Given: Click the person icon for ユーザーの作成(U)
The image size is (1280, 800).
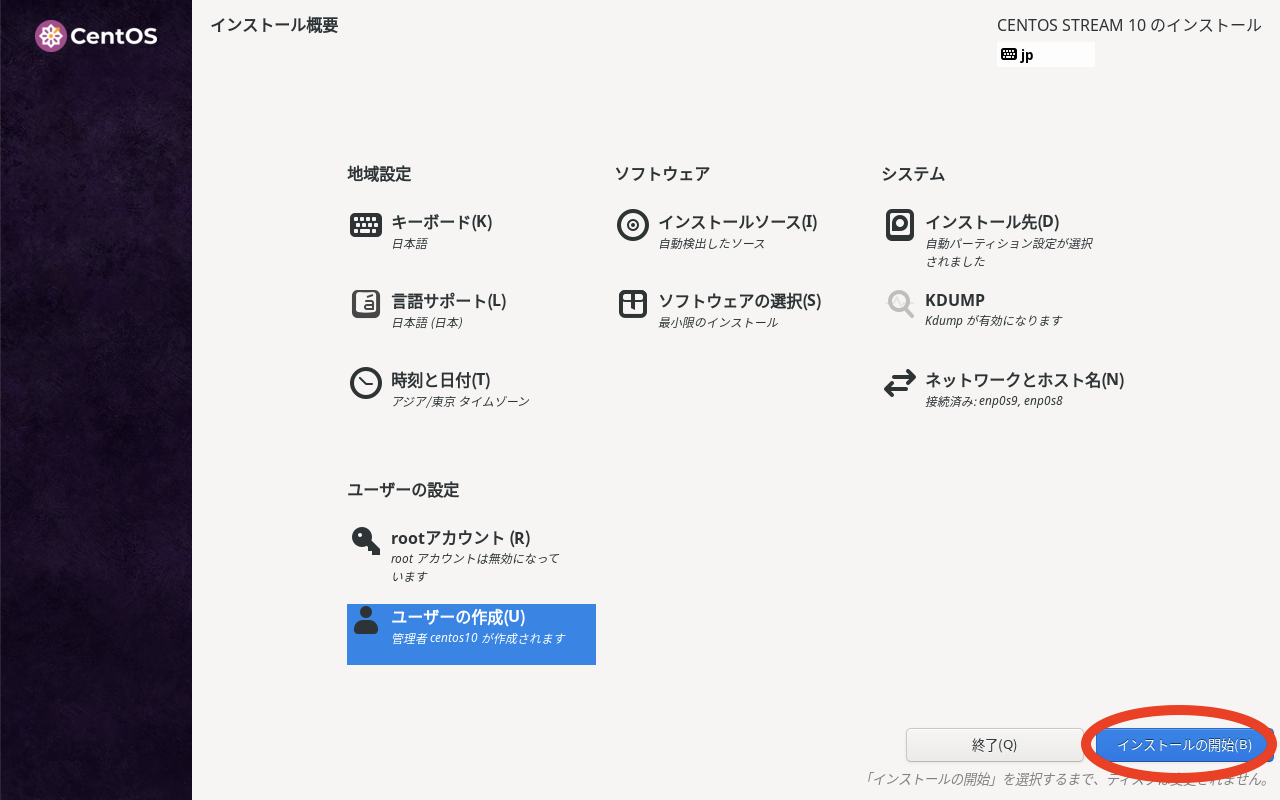Looking at the screenshot, I should click(x=366, y=620).
